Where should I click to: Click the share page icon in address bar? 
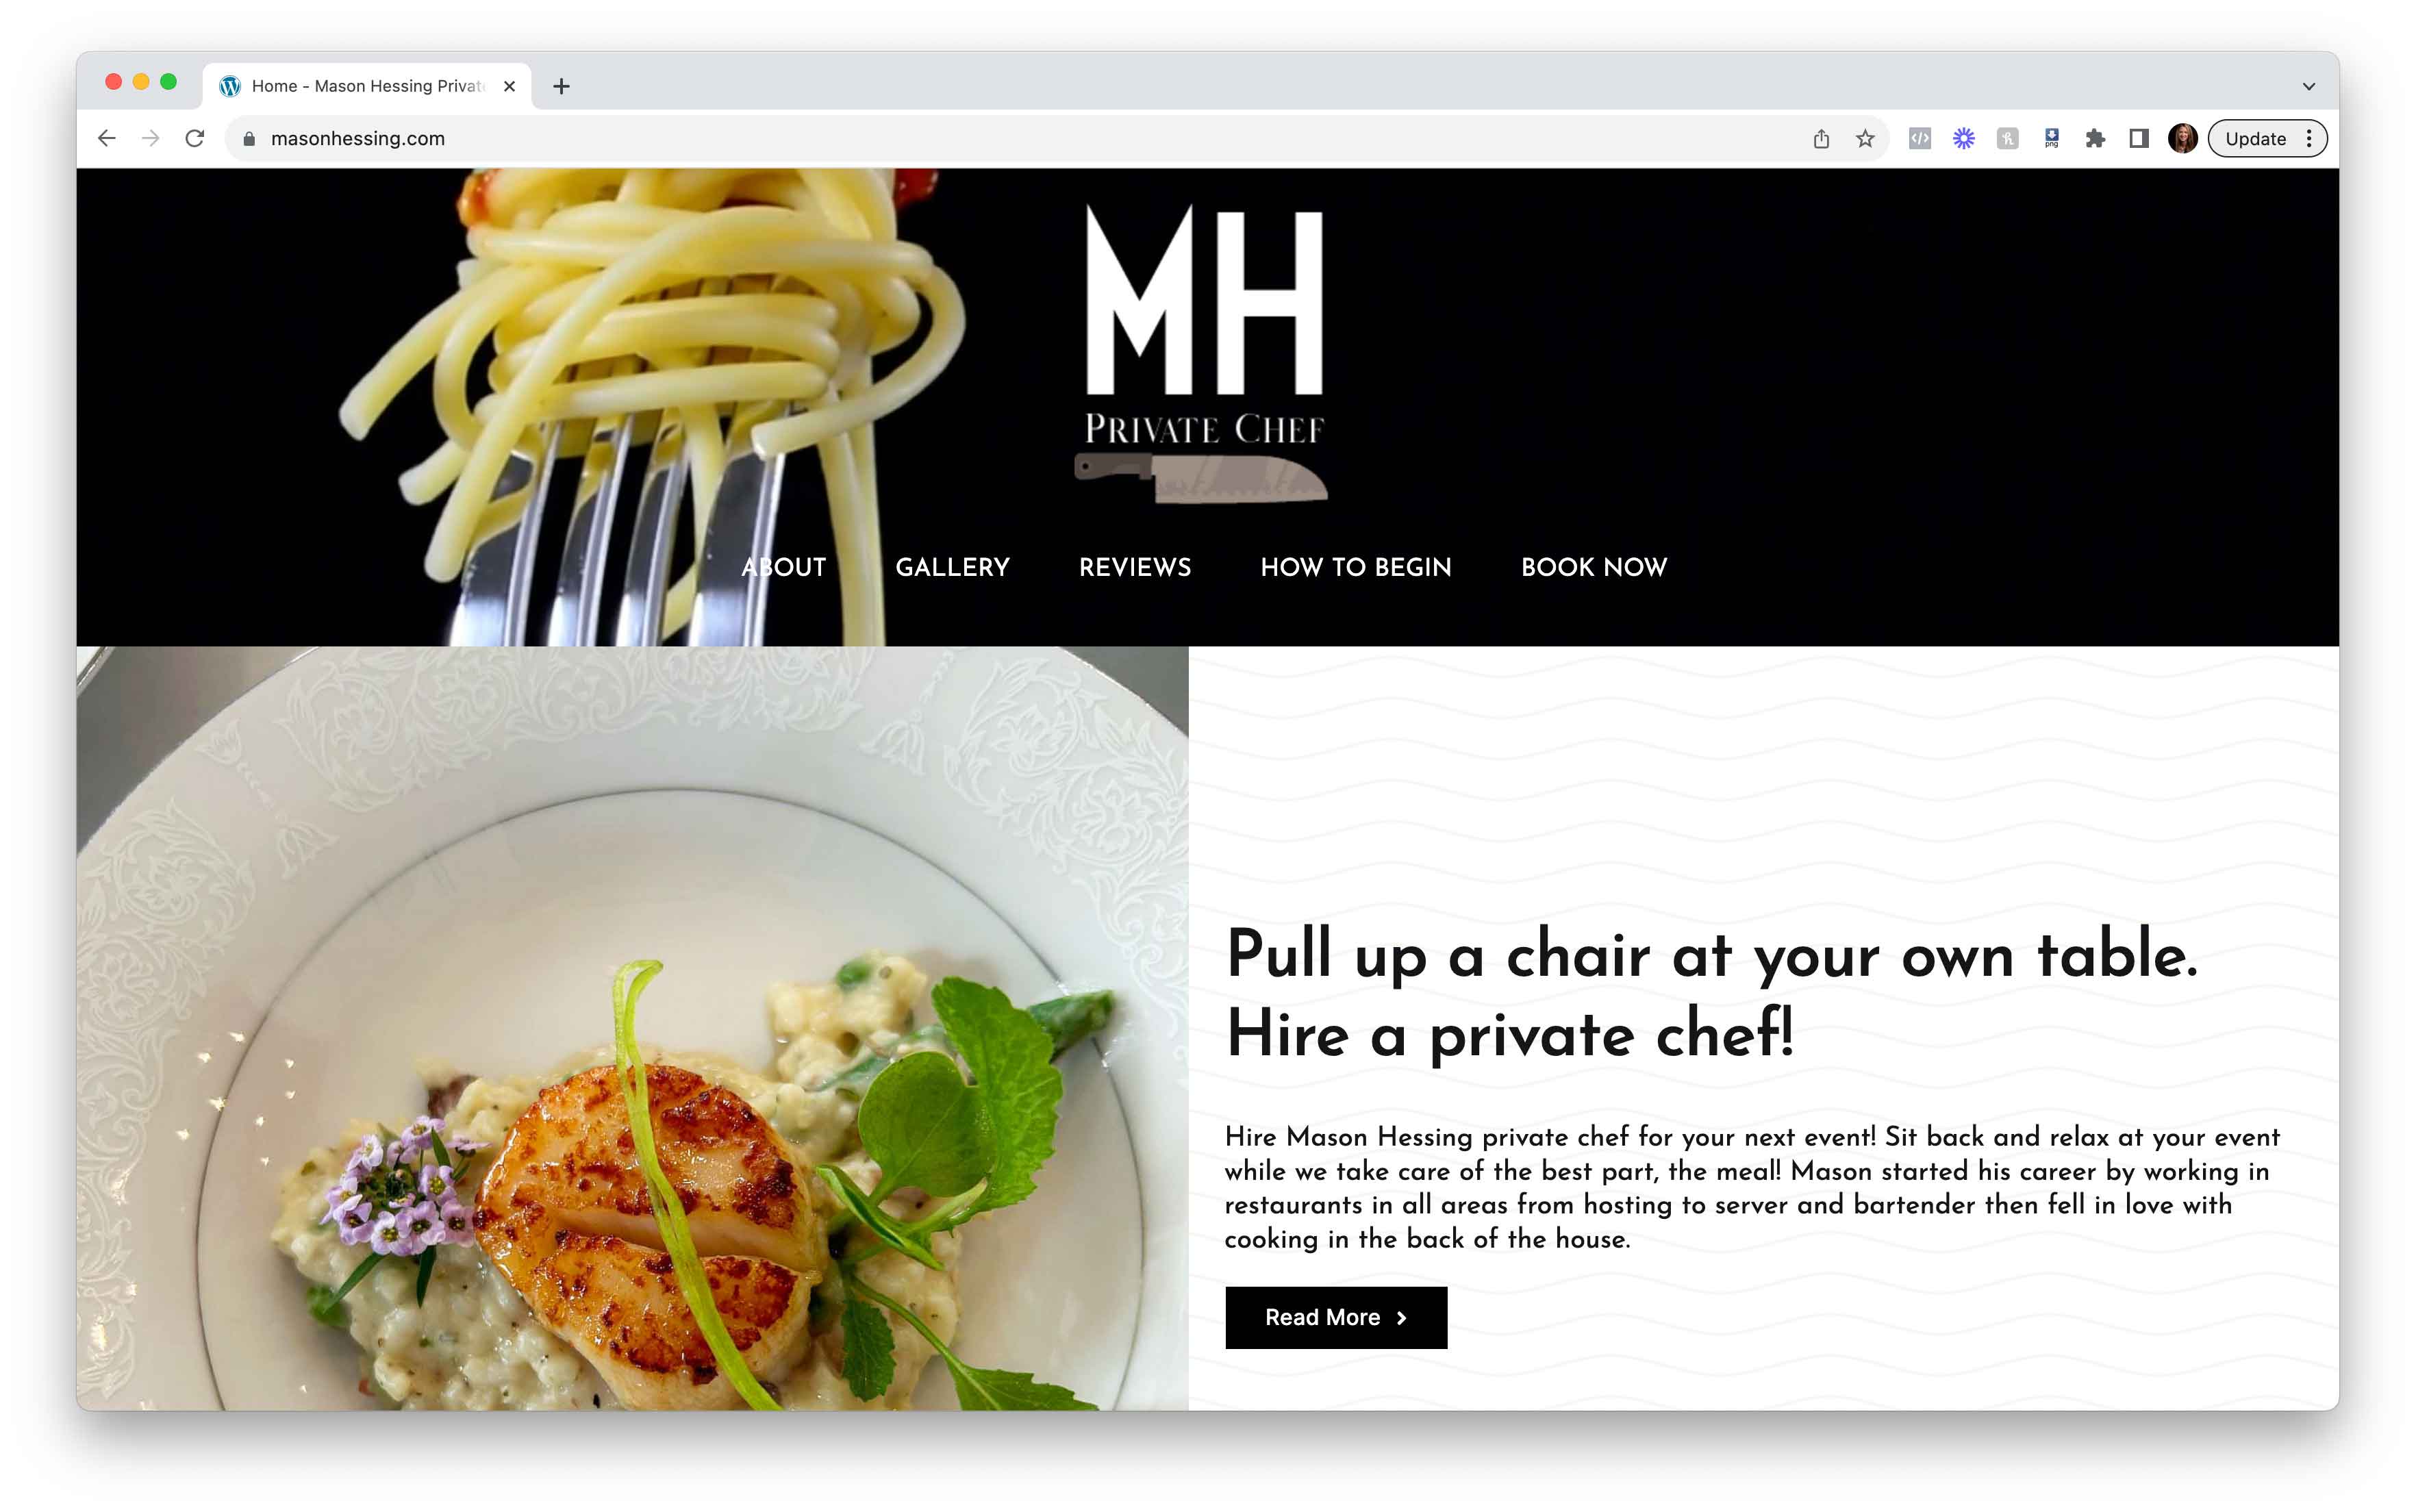click(1821, 139)
